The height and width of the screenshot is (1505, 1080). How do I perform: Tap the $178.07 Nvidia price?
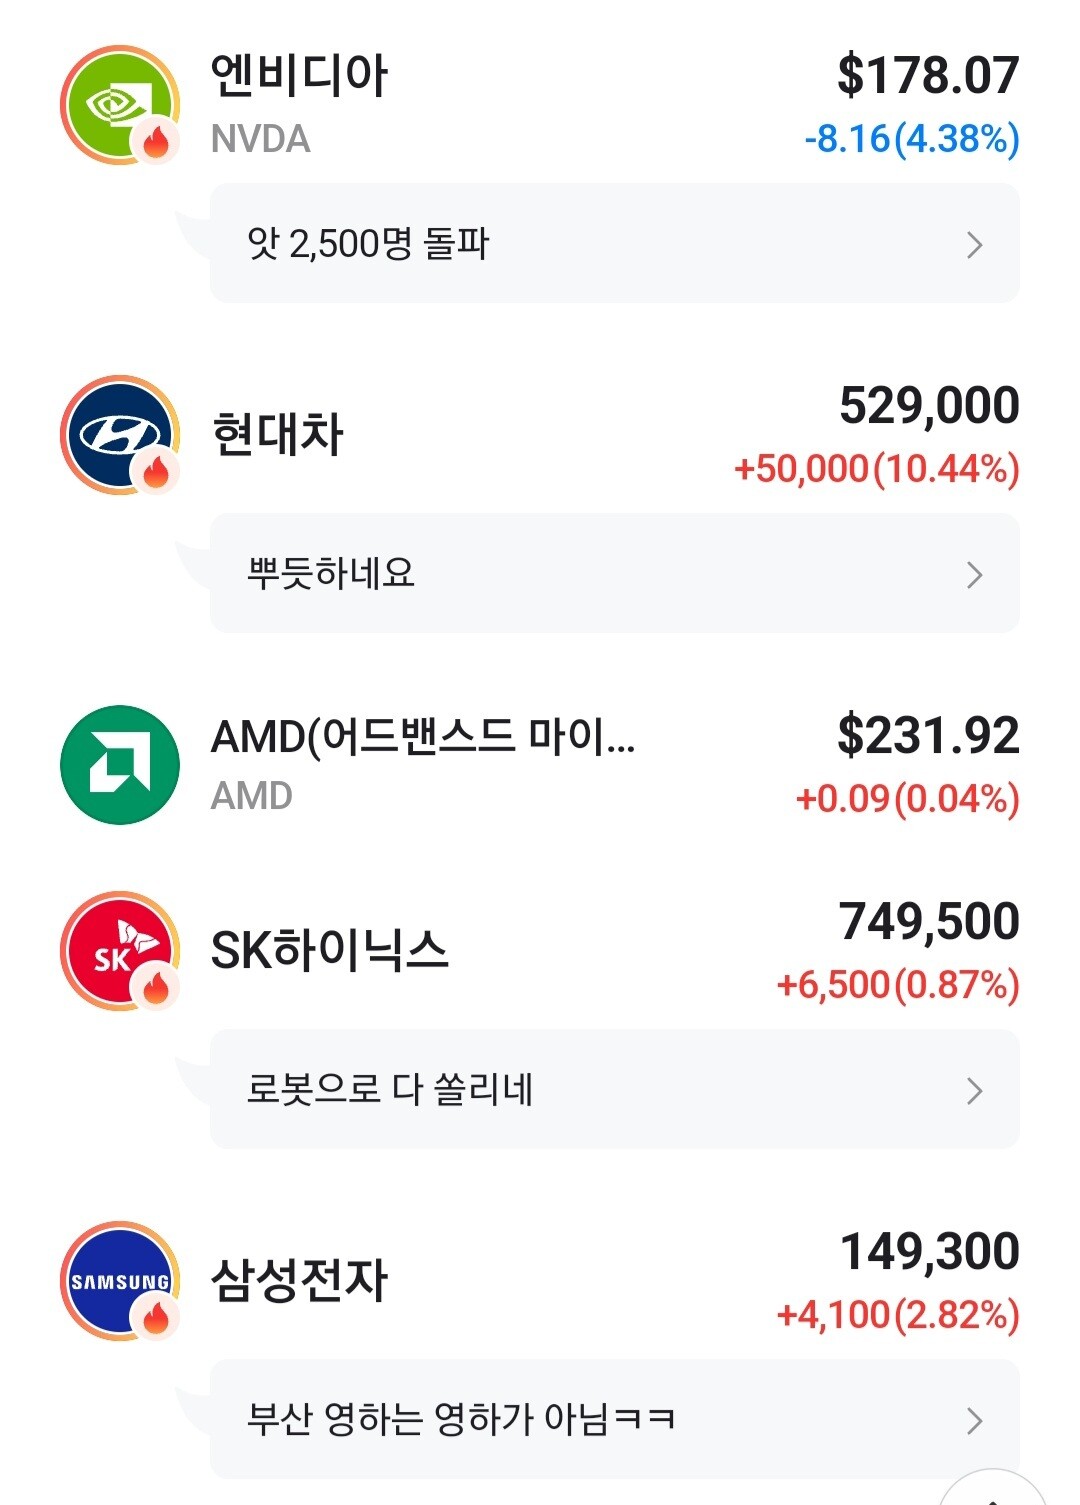(928, 76)
